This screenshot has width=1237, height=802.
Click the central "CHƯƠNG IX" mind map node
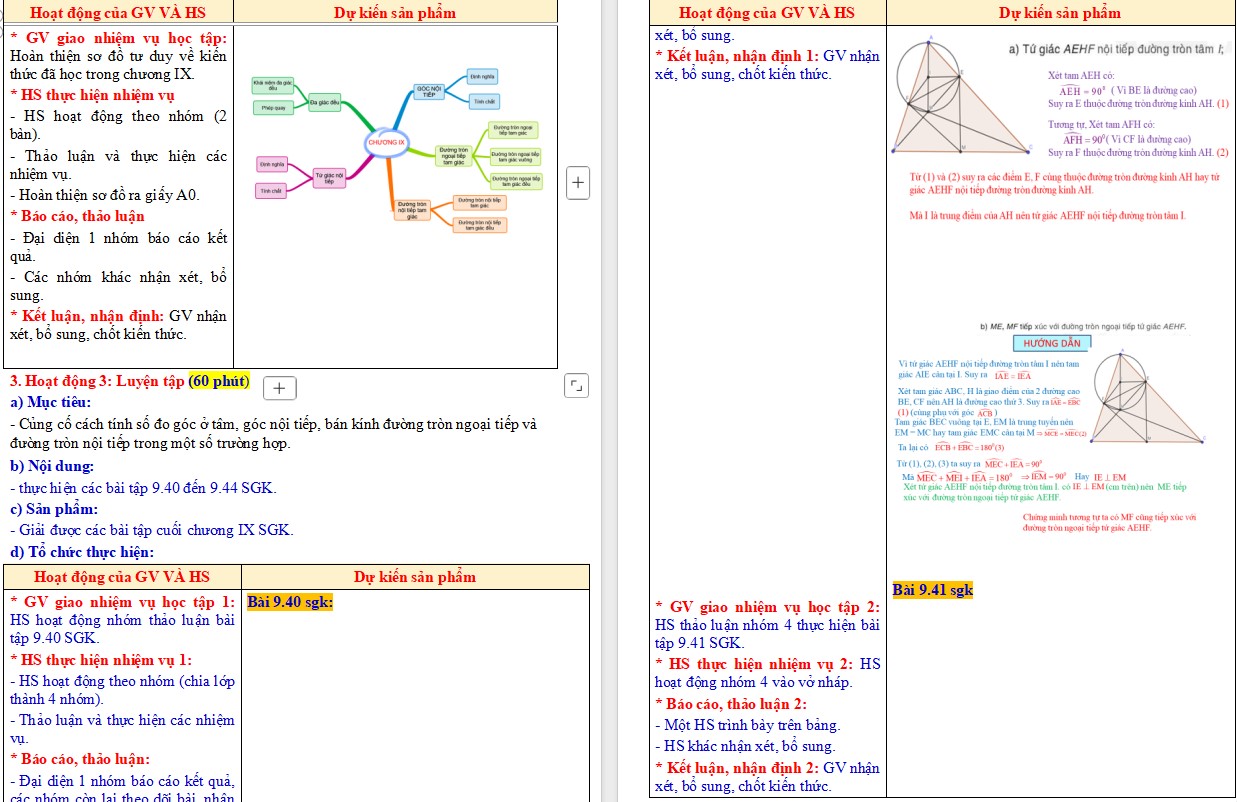387,143
